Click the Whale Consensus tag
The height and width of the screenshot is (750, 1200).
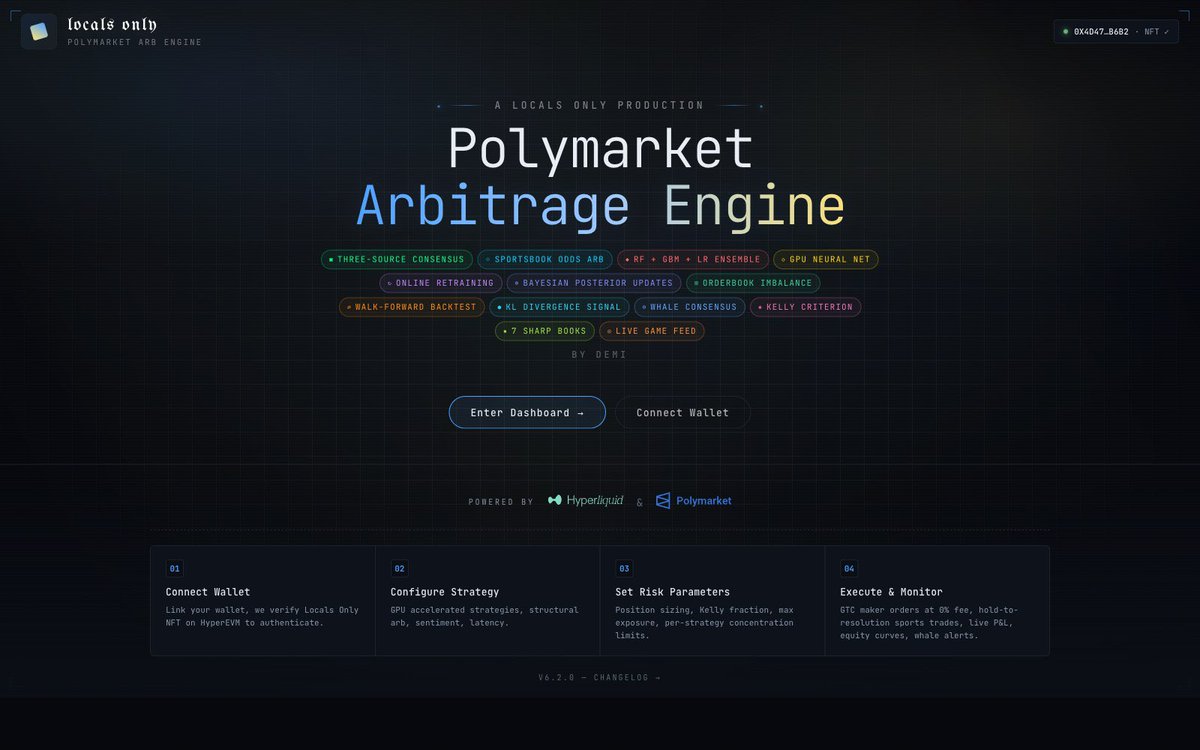689,307
